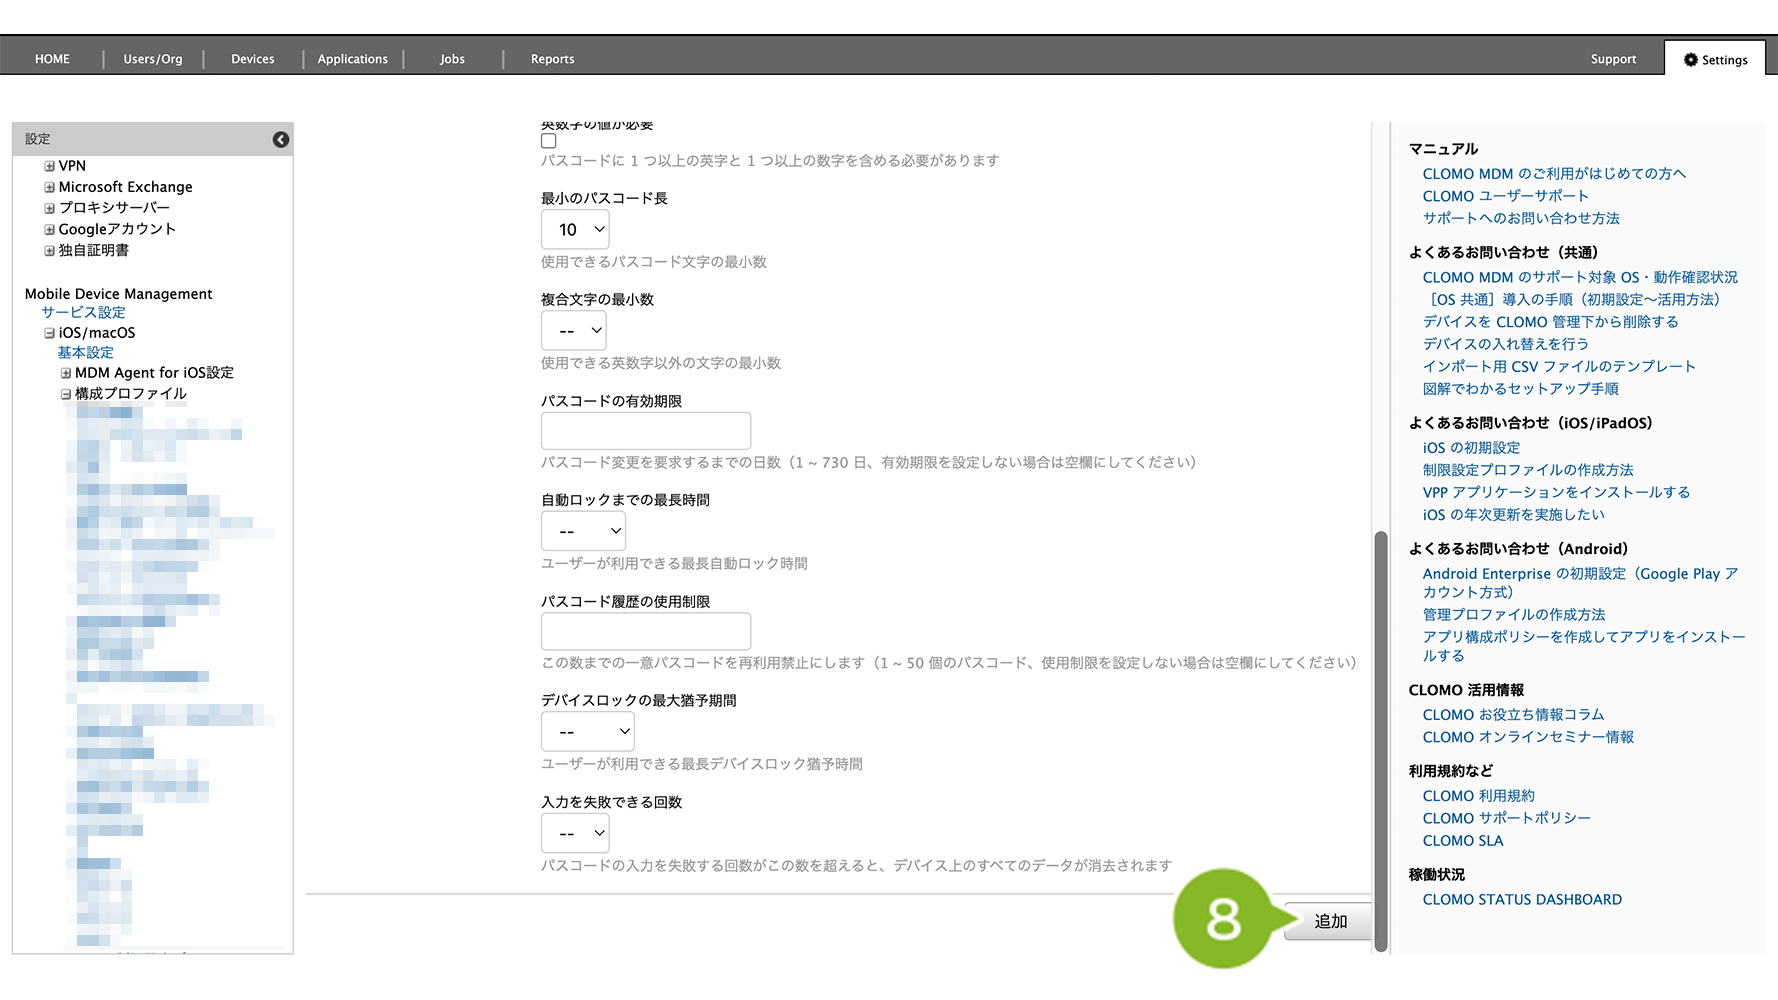1778x1000 pixels.
Task: Focus the パスコードの有効期限 input field
Action: tap(645, 431)
